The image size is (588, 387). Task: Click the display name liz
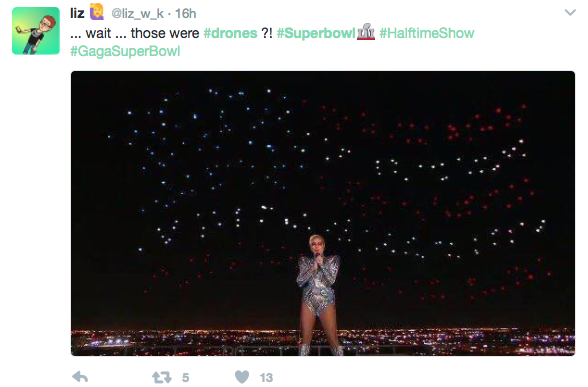click(77, 14)
